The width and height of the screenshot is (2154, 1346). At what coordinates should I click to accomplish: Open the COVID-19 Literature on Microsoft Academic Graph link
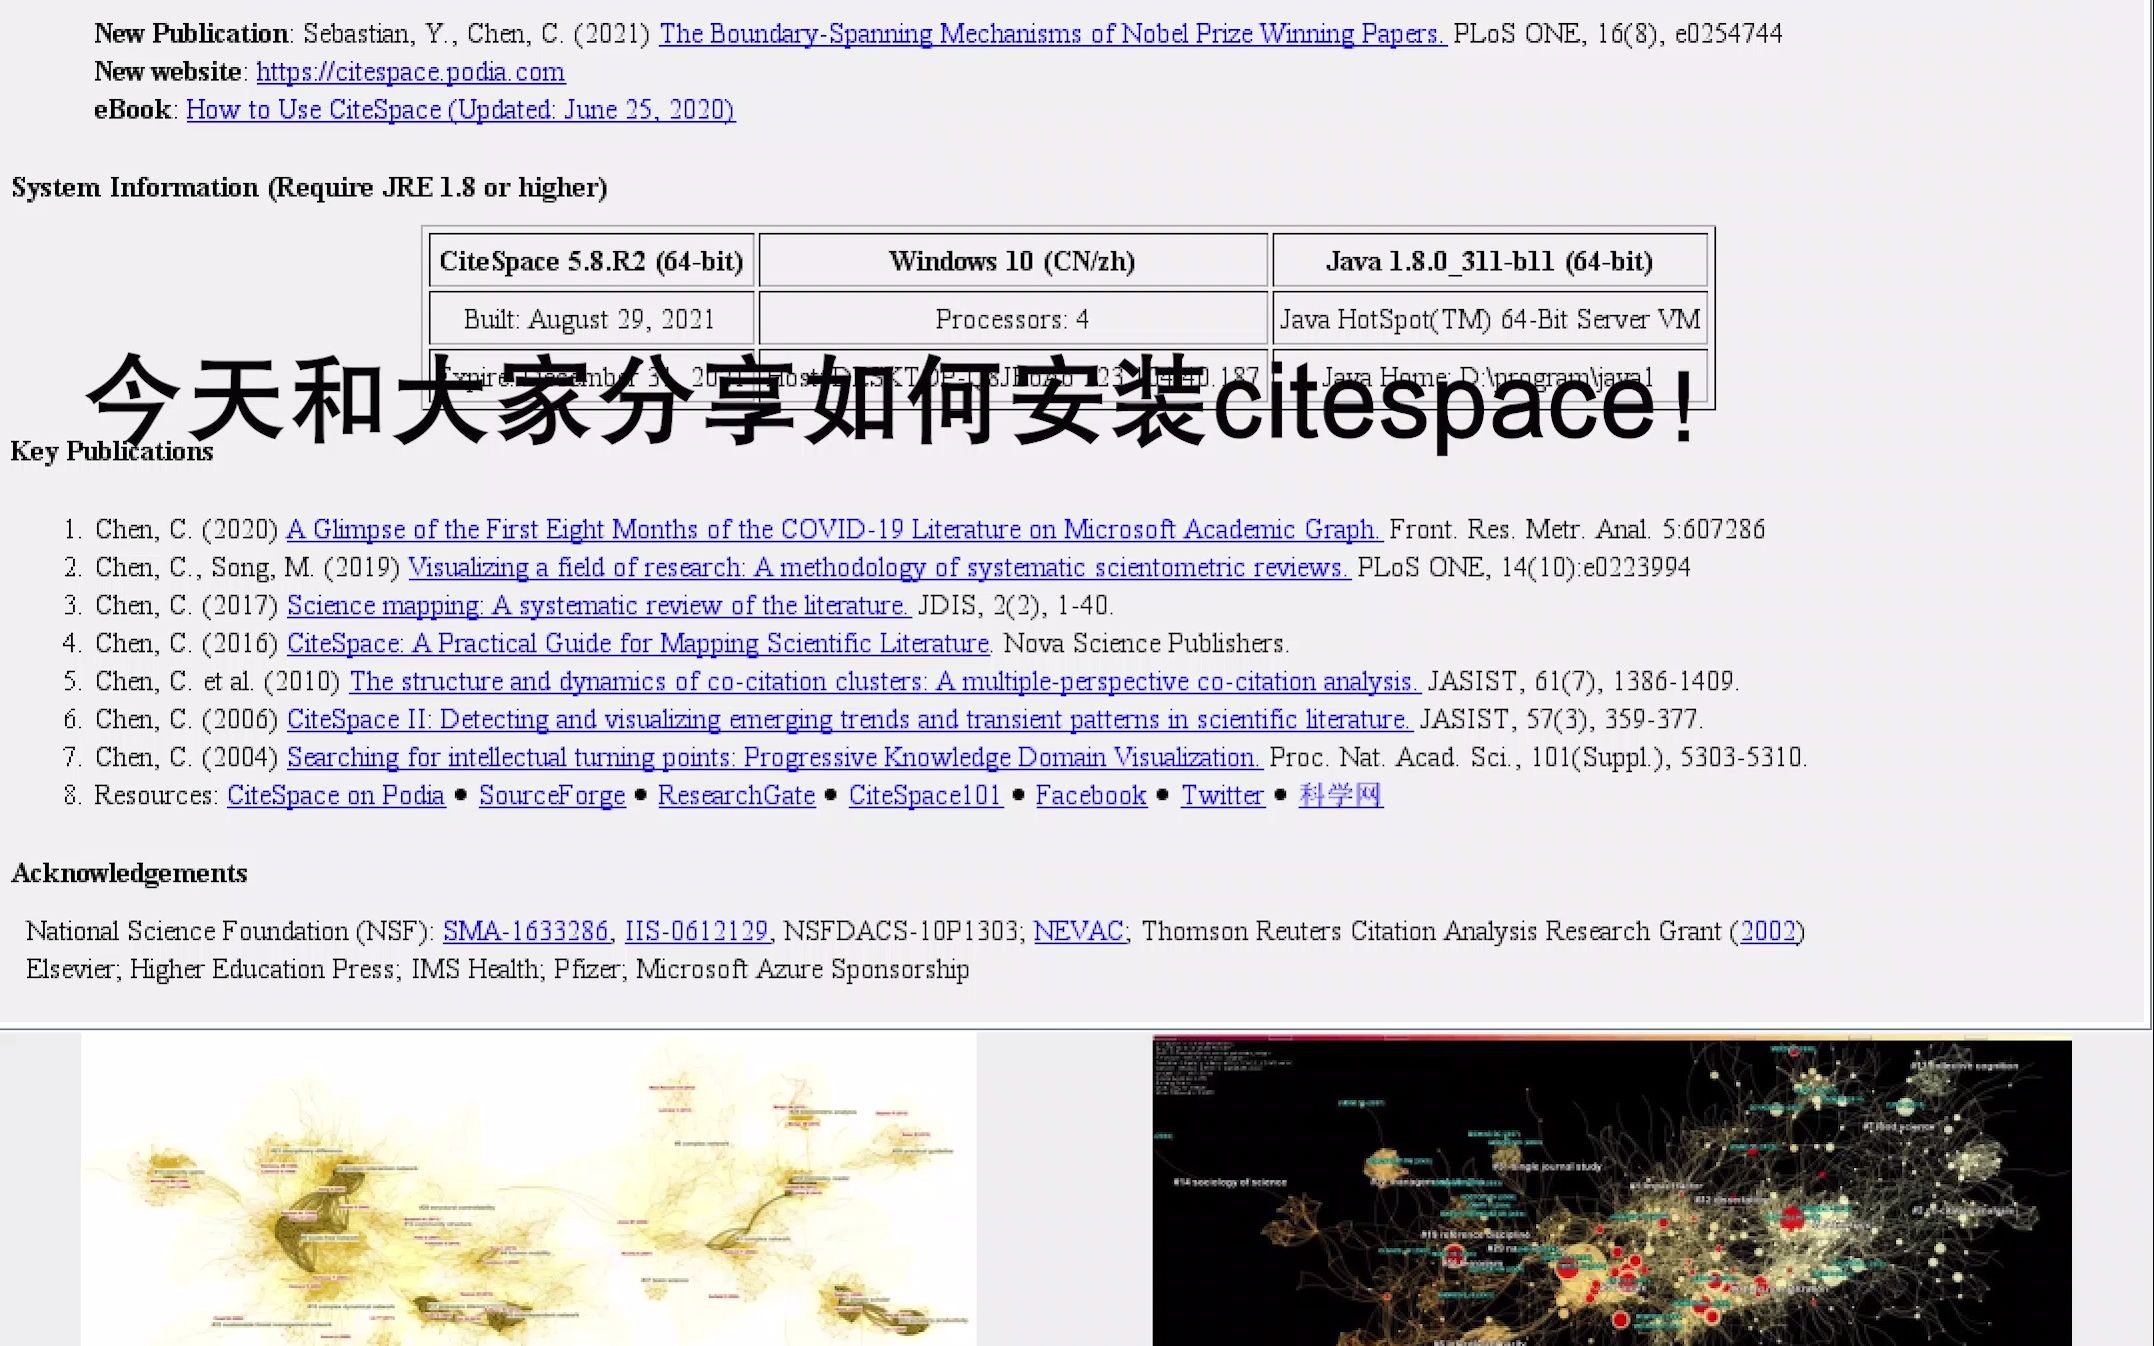coord(833,529)
